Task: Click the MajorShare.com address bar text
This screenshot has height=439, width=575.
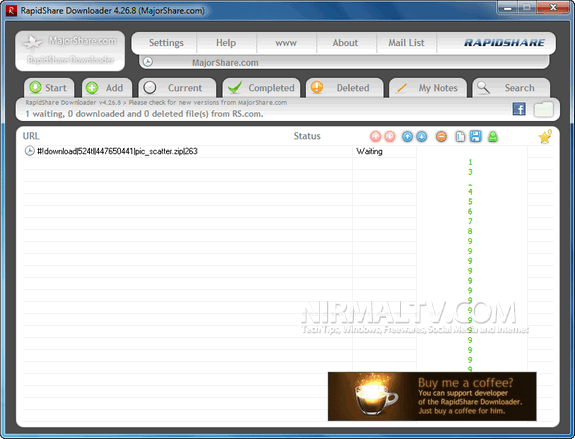Action: tap(225, 63)
